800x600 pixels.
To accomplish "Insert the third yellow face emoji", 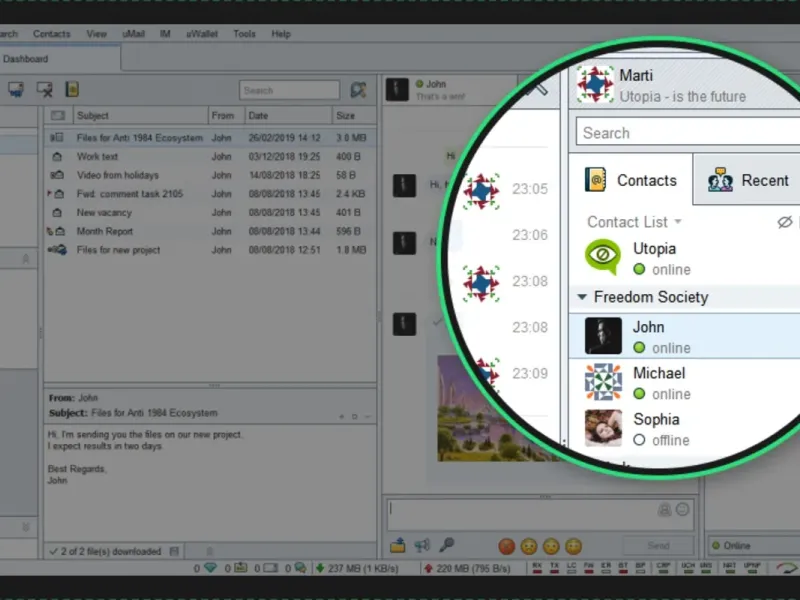I will (x=551, y=546).
